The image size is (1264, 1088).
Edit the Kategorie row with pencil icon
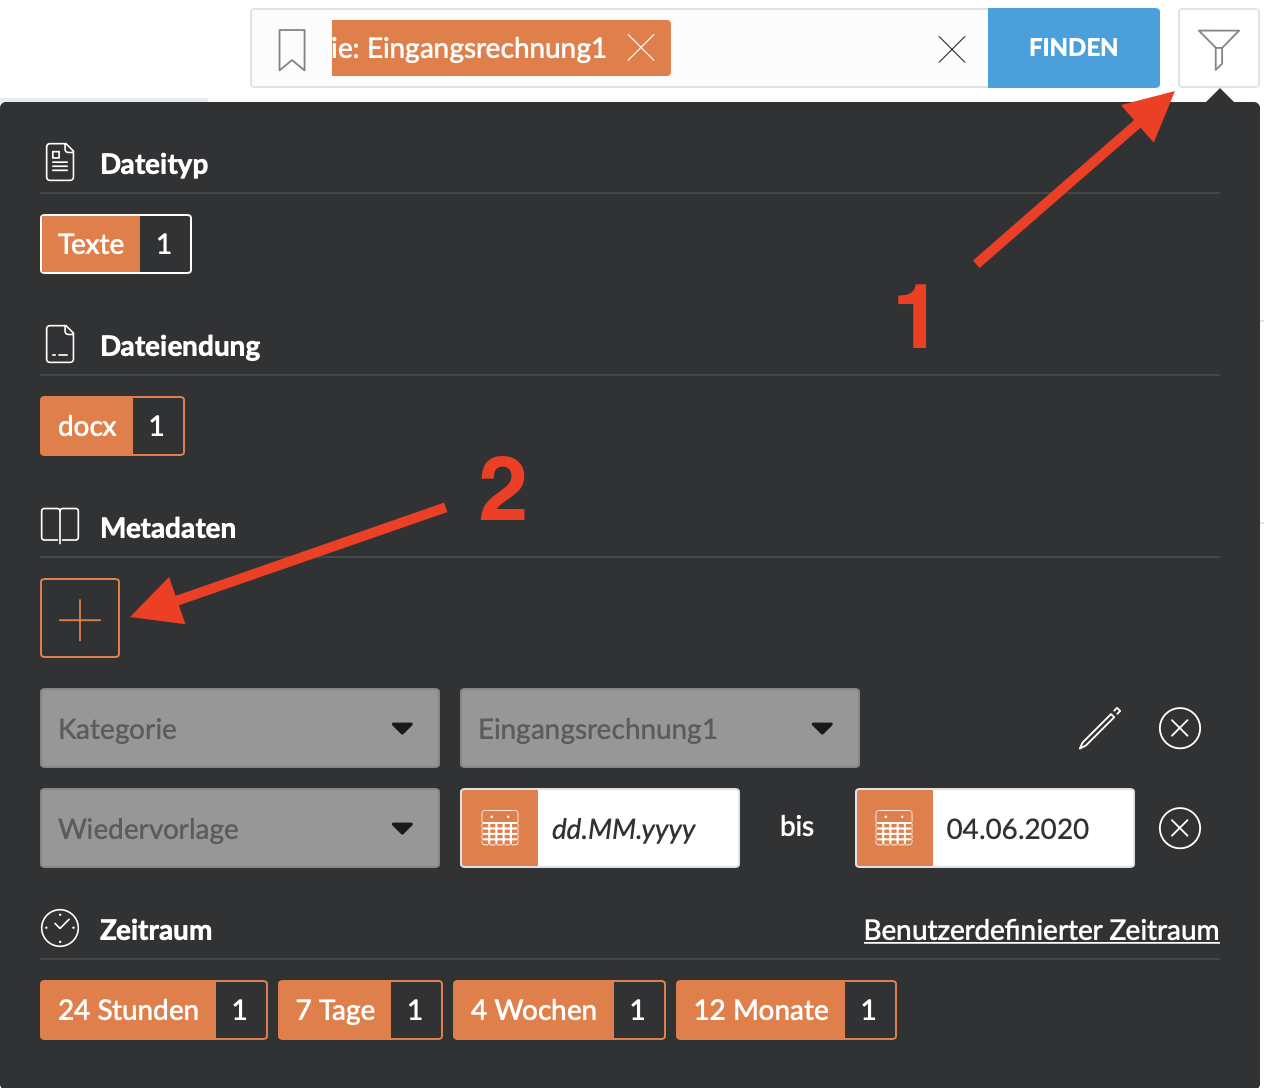click(x=1100, y=728)
